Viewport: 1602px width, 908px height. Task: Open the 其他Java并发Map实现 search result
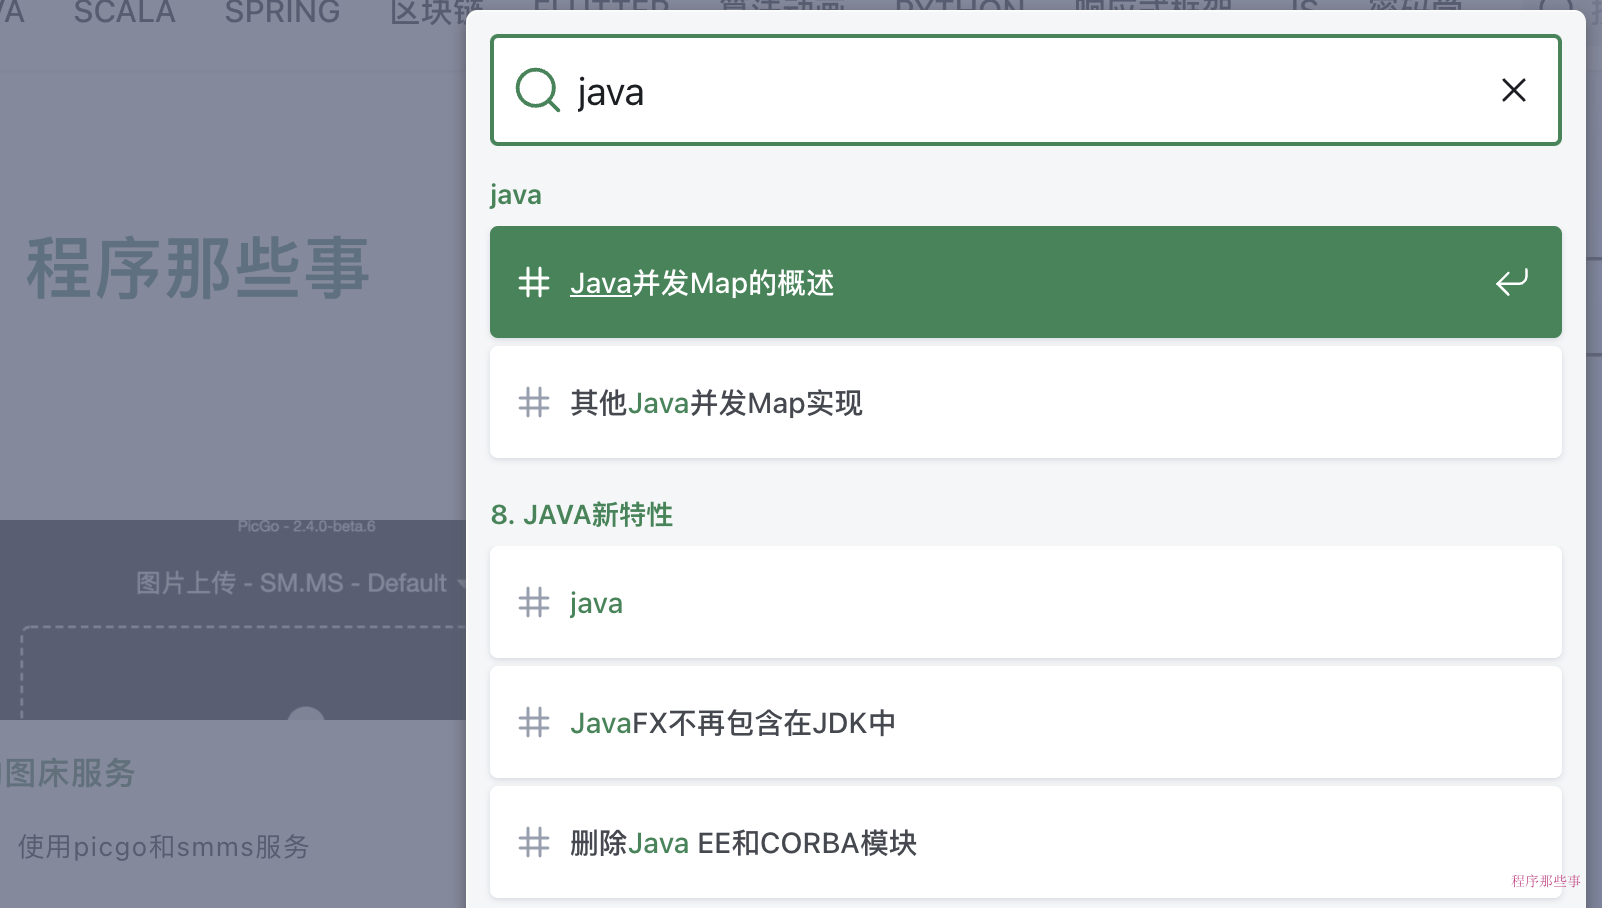[x=716, y=403]
